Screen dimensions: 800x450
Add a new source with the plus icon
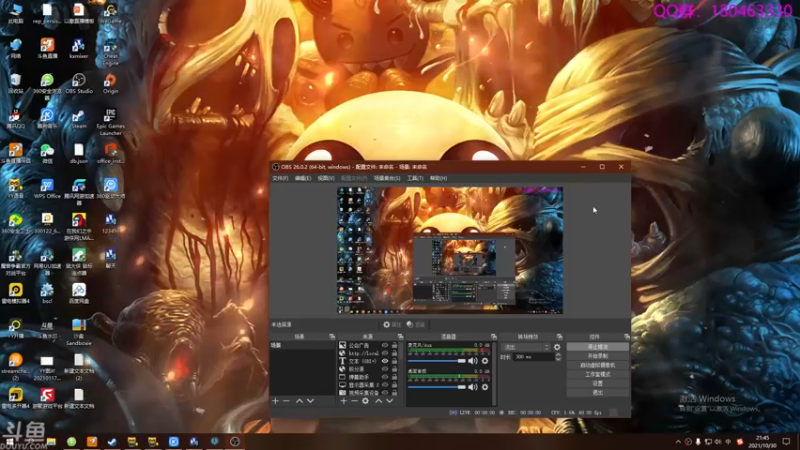click(x=343, y=401)
